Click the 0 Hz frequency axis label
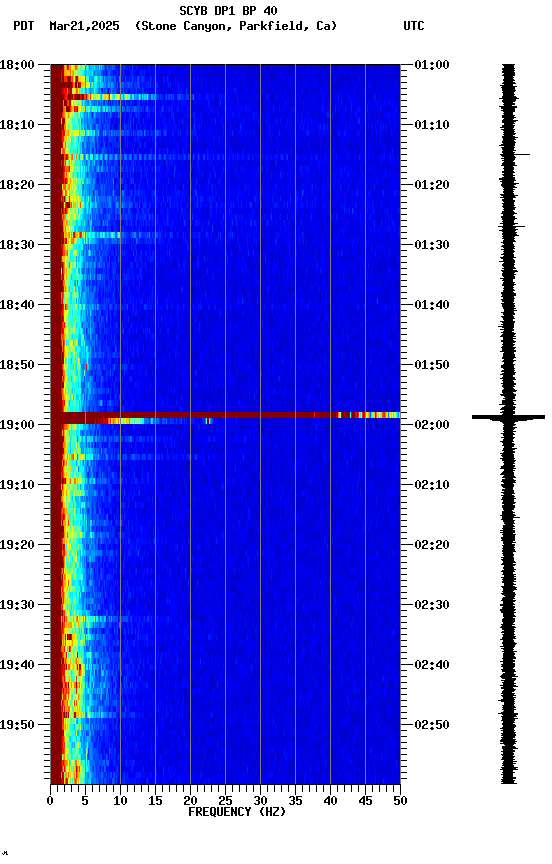 [50, 801]
